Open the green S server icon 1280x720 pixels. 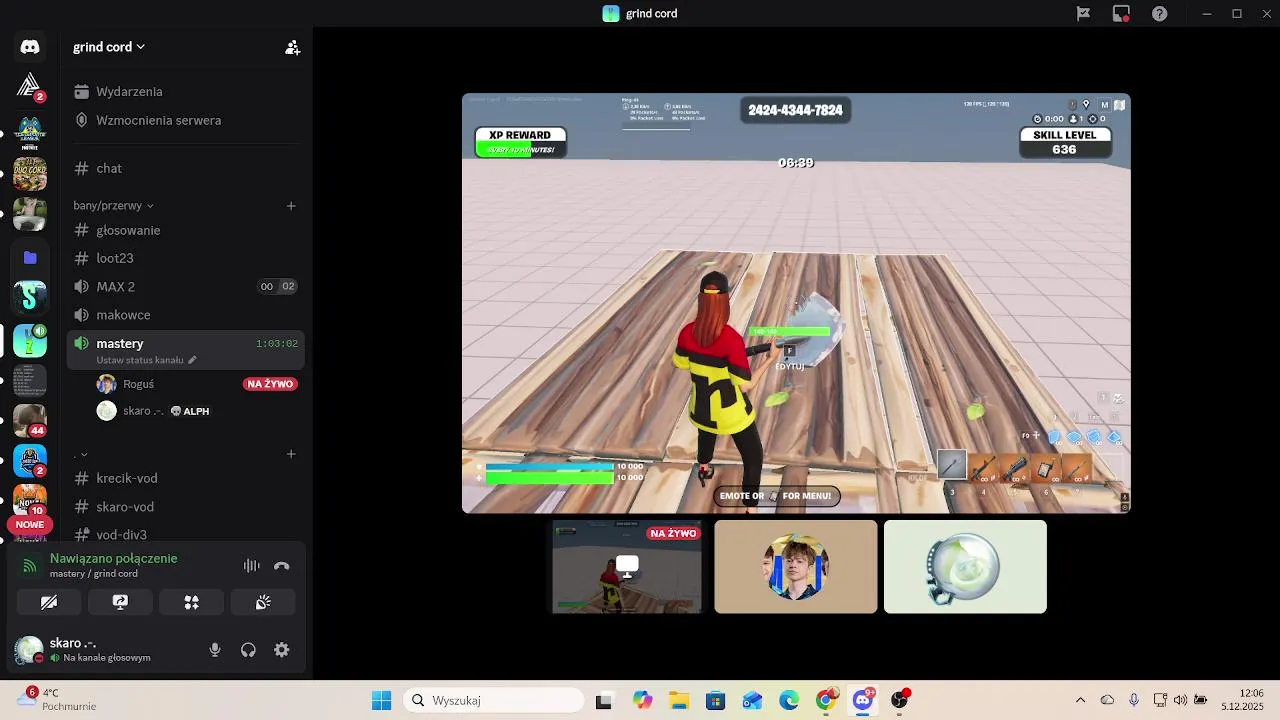coord(30,296)
